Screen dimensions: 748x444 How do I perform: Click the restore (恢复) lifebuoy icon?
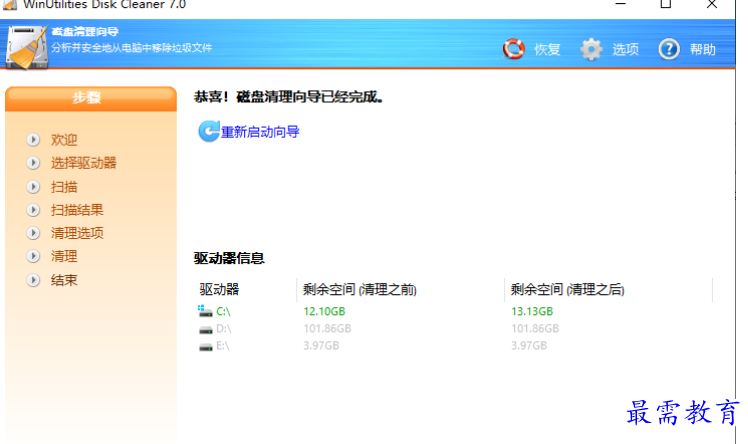pyautogui.click(x=514, y=49)
